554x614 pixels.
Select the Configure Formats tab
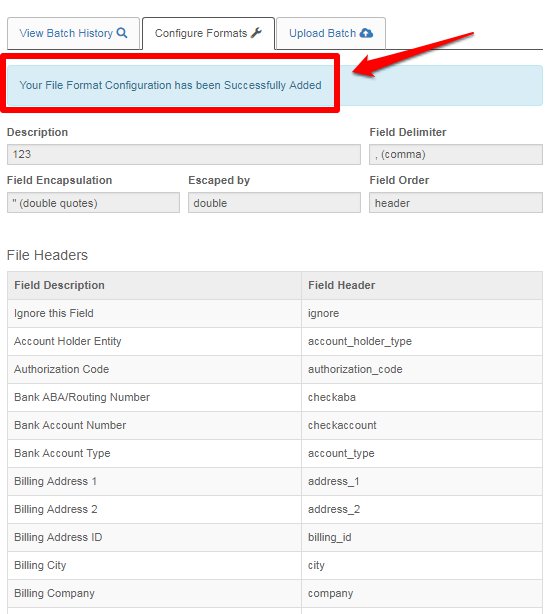[208, 33]
